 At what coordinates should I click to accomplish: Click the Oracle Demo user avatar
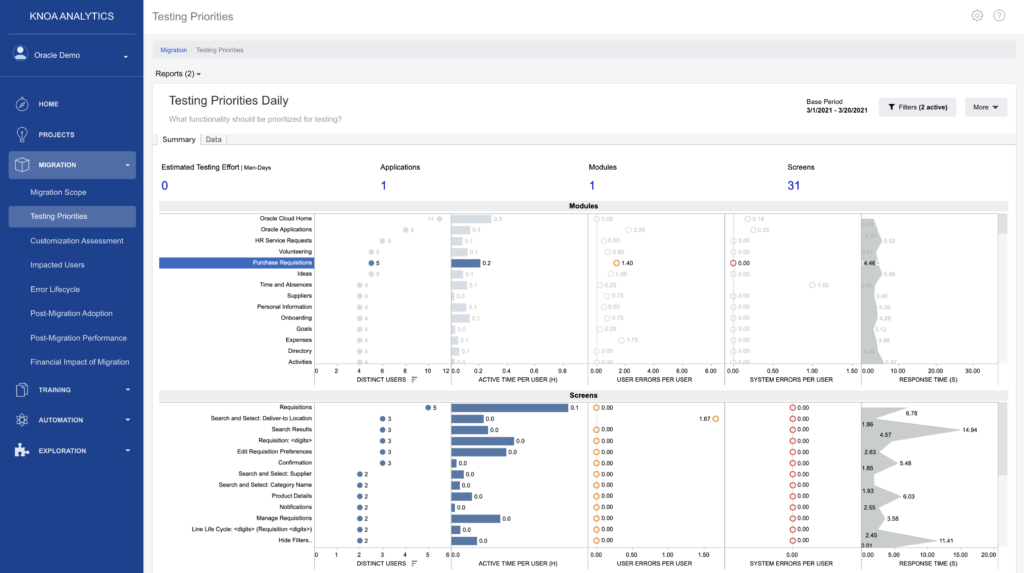21,54
